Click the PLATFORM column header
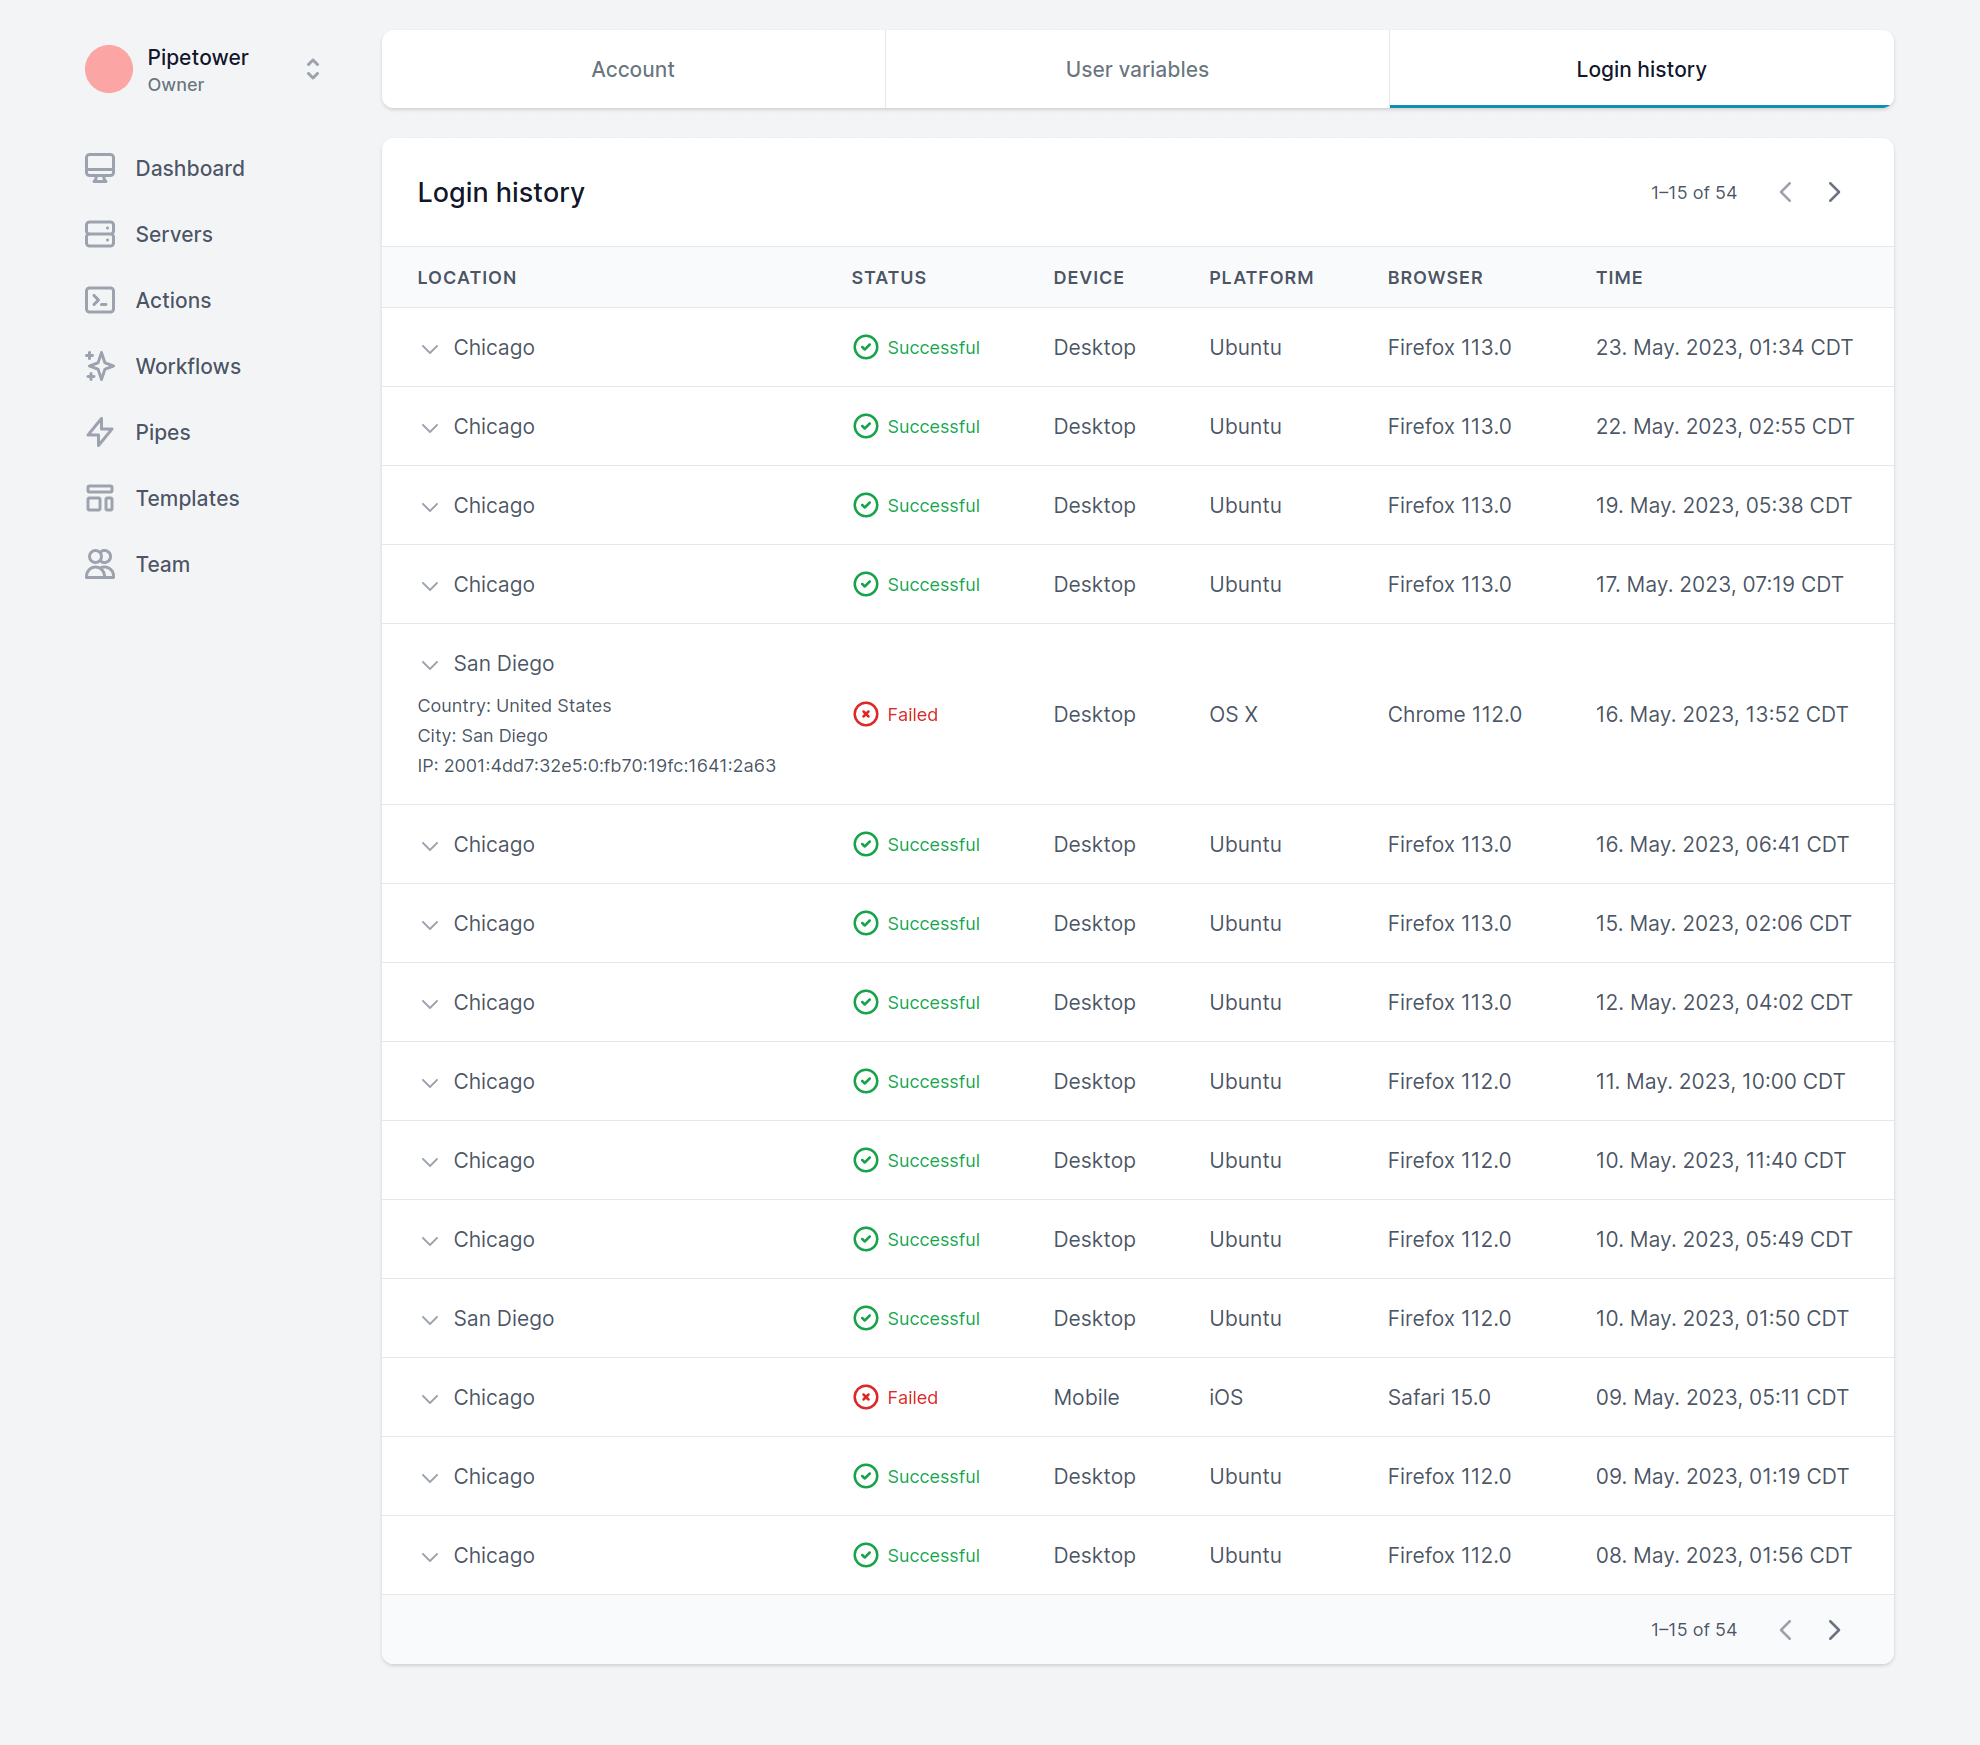1980x1745 pixels. [1261, 277]
